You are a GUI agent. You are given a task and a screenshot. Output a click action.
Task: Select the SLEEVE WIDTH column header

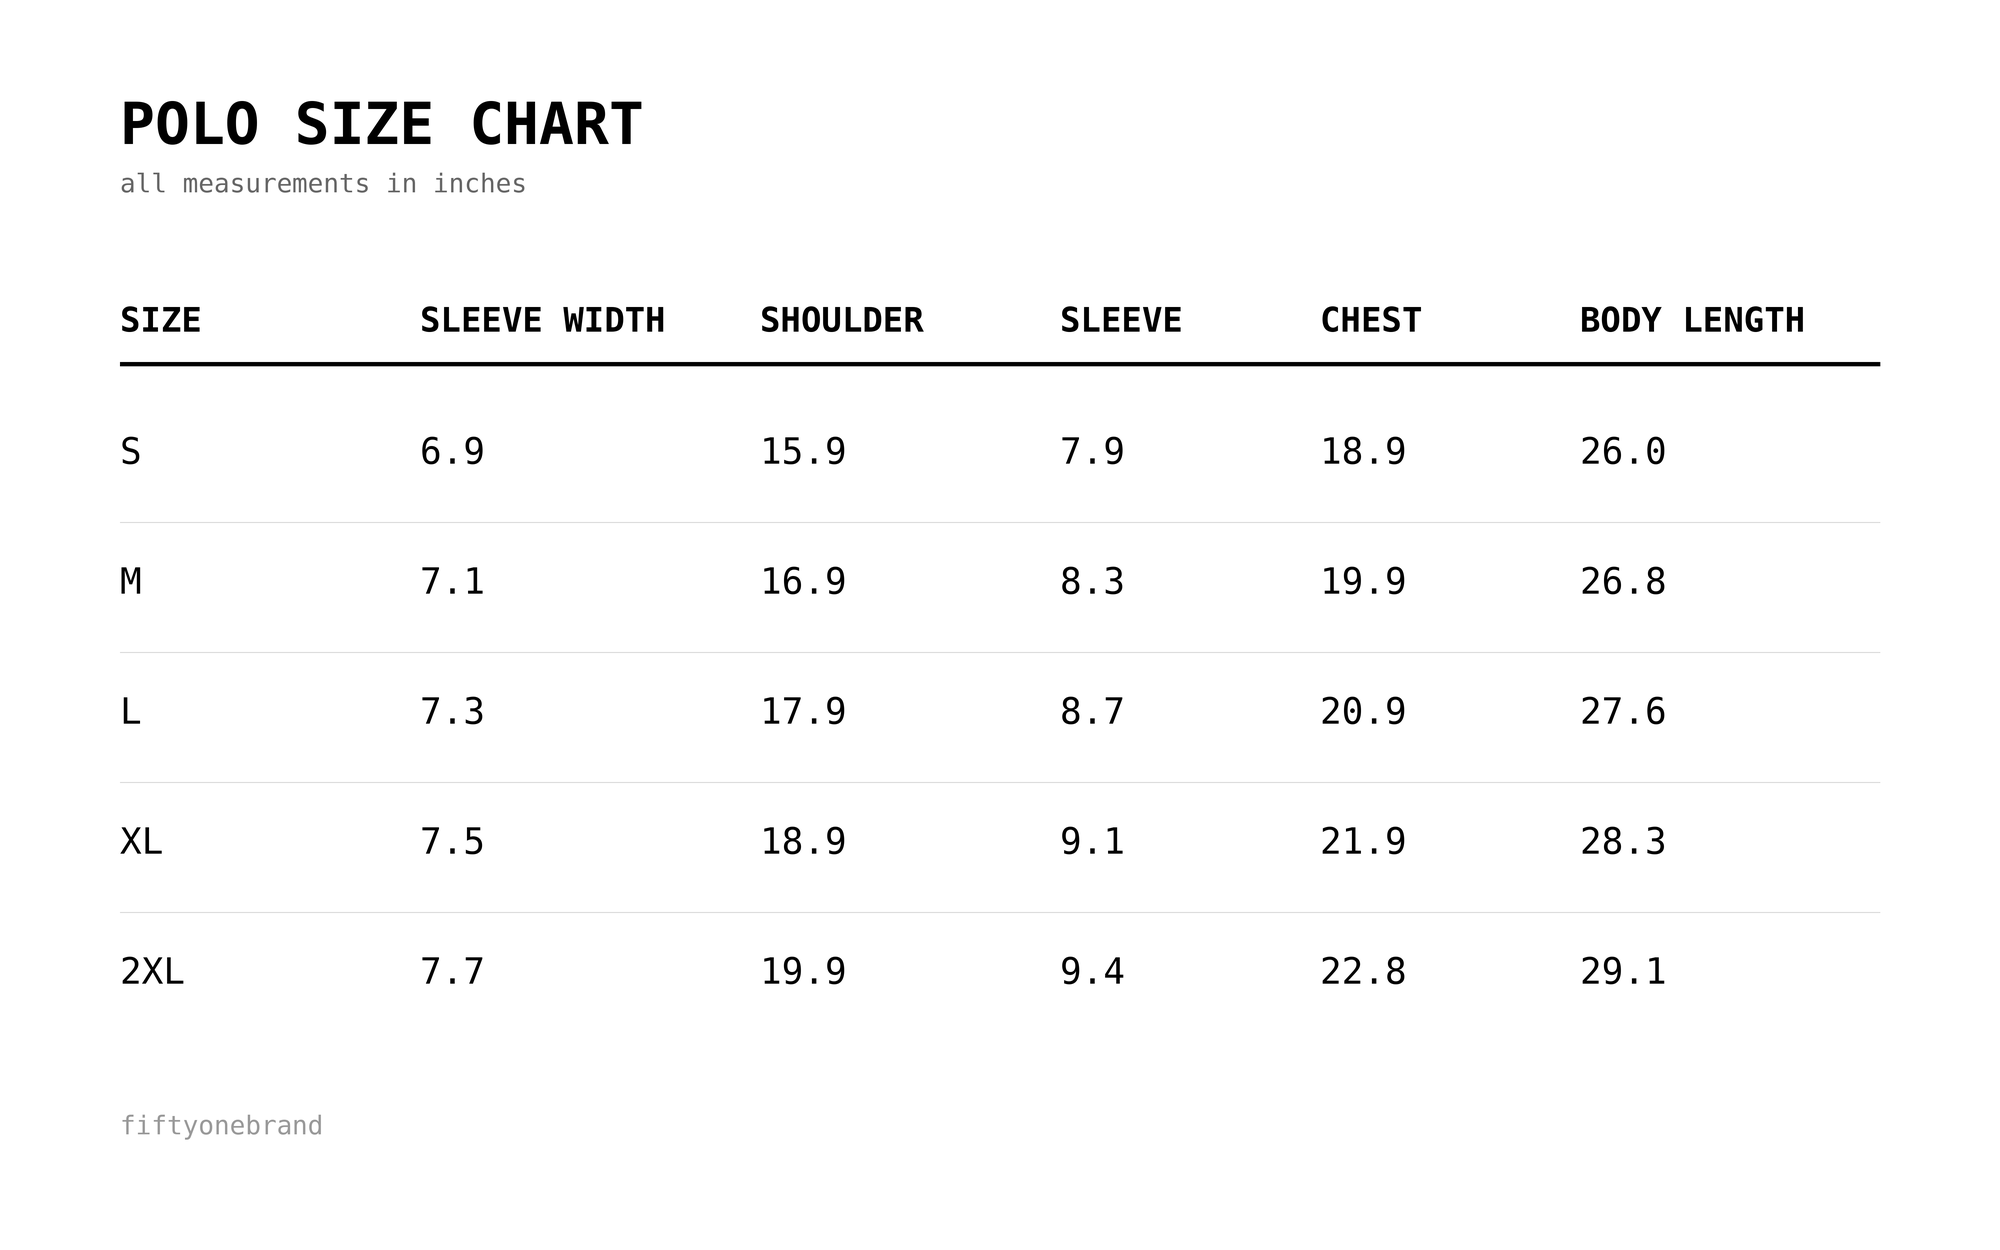point(542,321)
